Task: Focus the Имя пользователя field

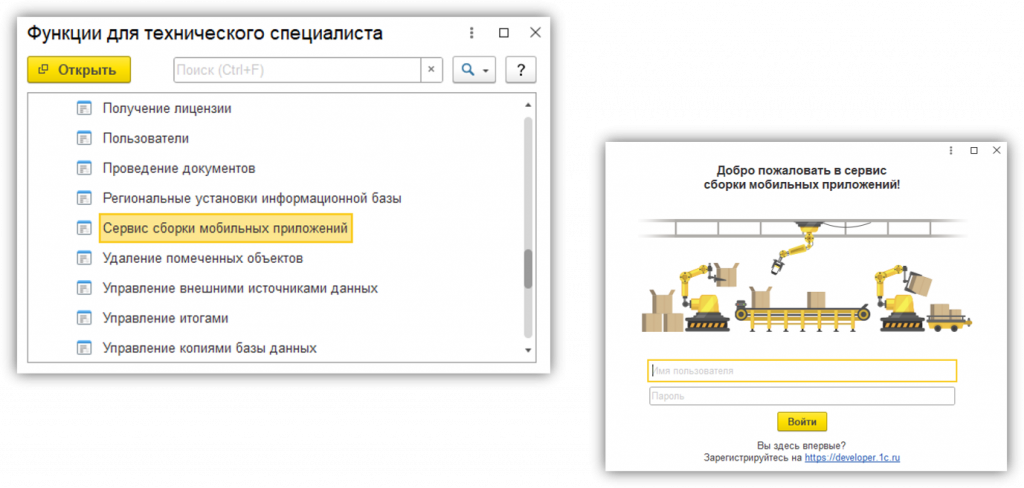Action: 802,370
